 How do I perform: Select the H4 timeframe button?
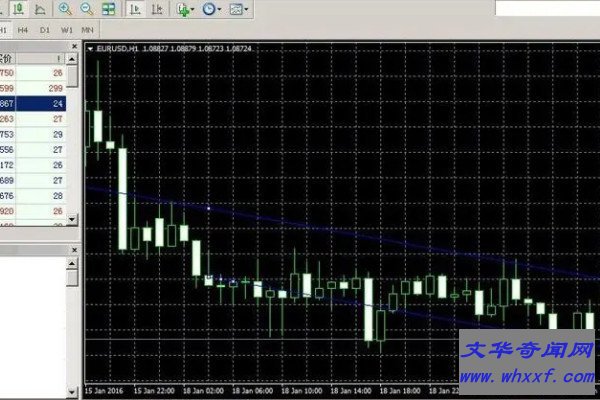pyautogui.click(x=22, y=30)
